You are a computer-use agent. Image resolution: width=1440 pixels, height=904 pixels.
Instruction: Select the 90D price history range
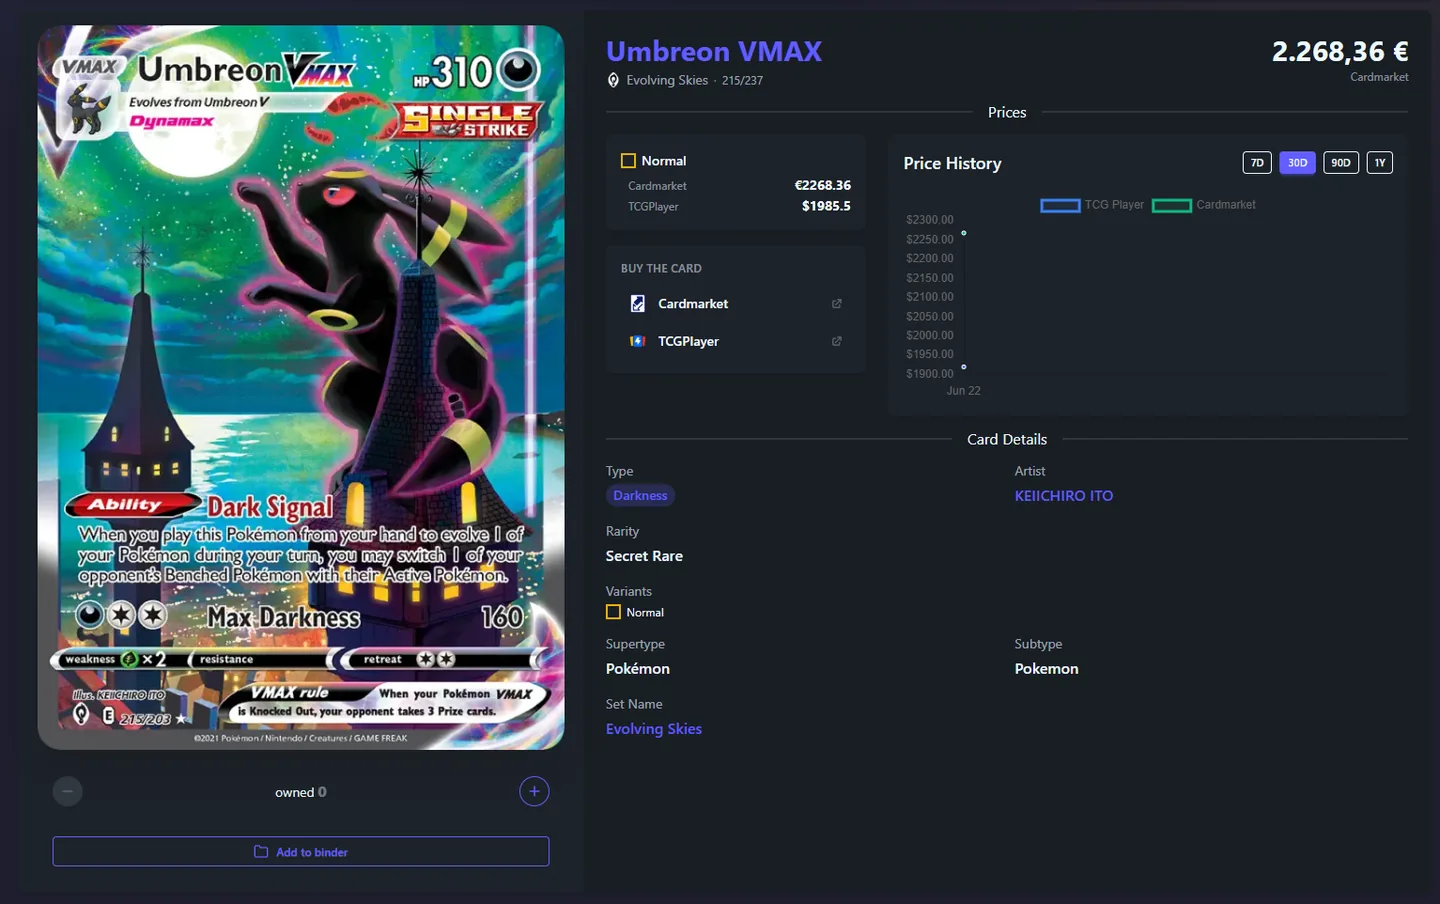[1341, 163]
